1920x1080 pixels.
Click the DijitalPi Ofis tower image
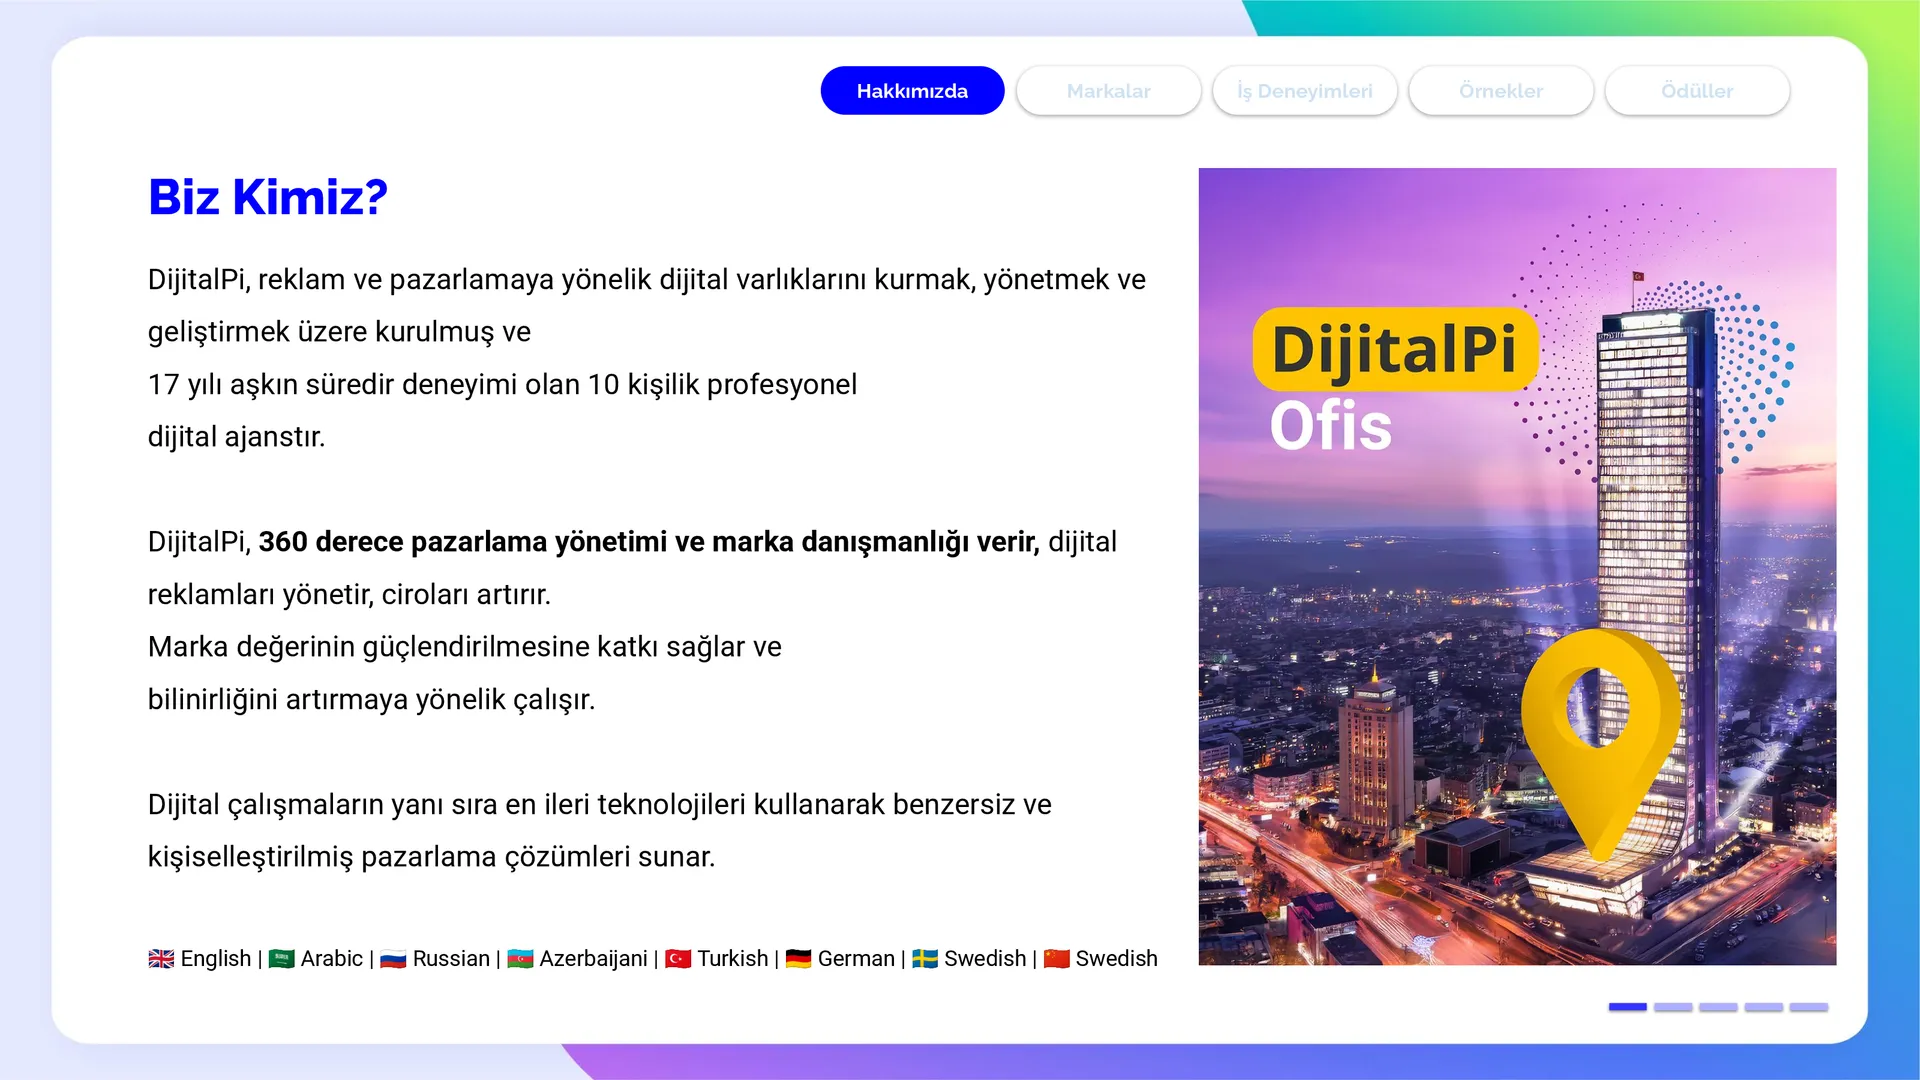coord(1517,566)
